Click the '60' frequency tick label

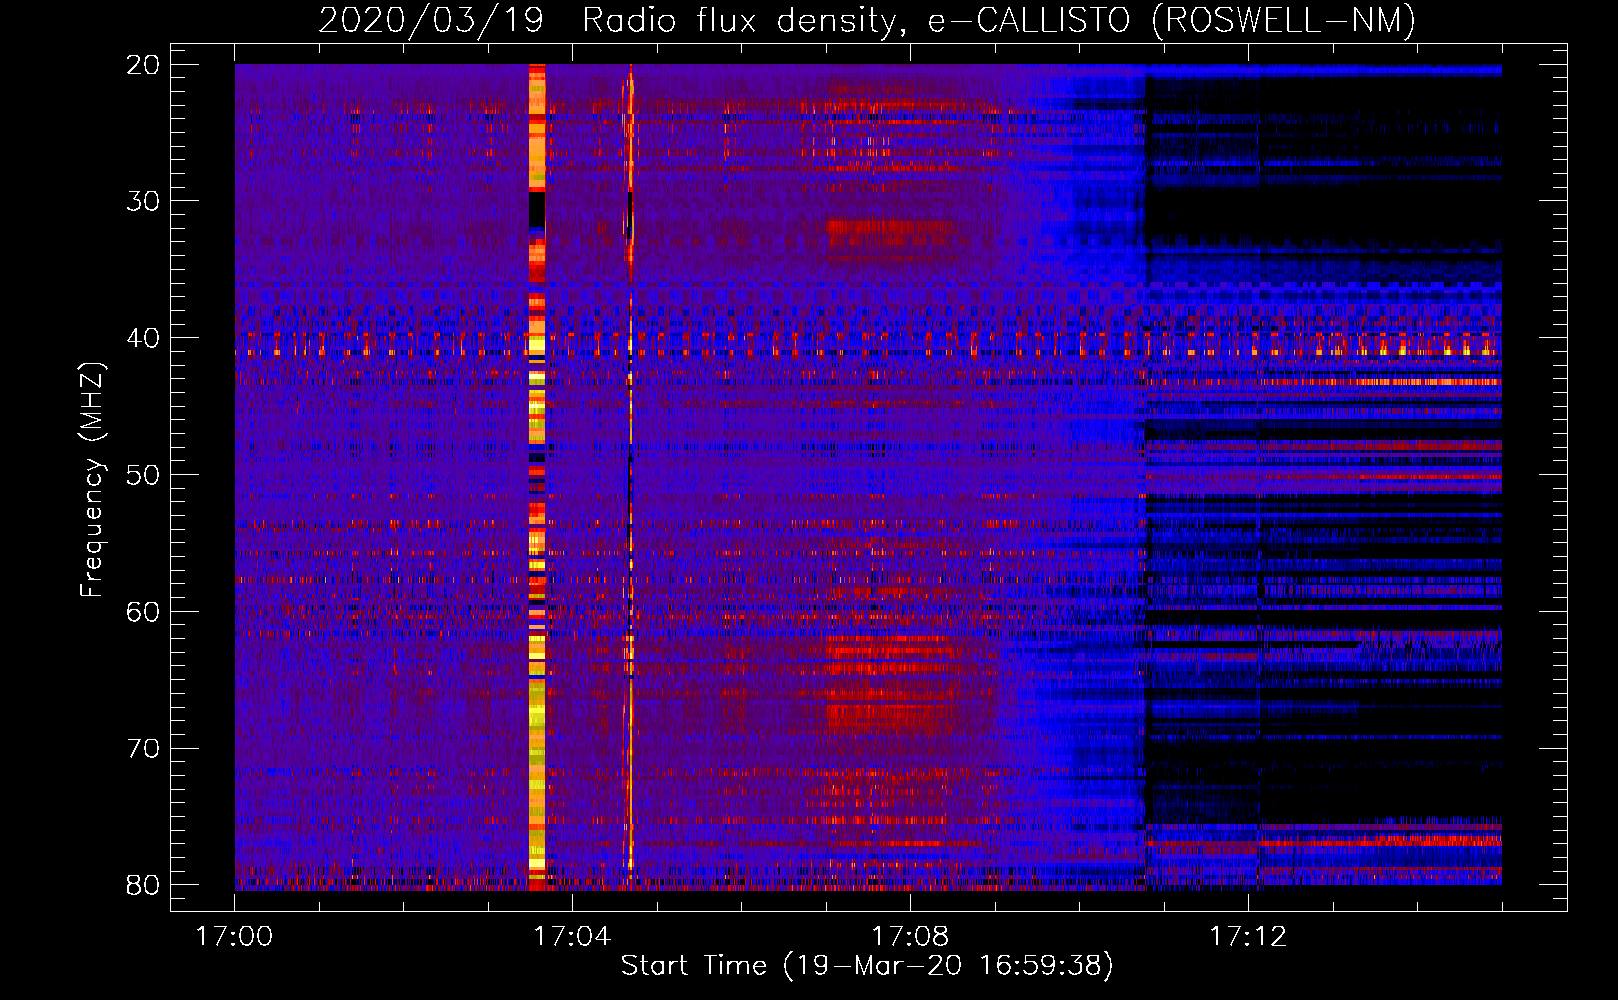pyautogui.click(x=143, y=612)
